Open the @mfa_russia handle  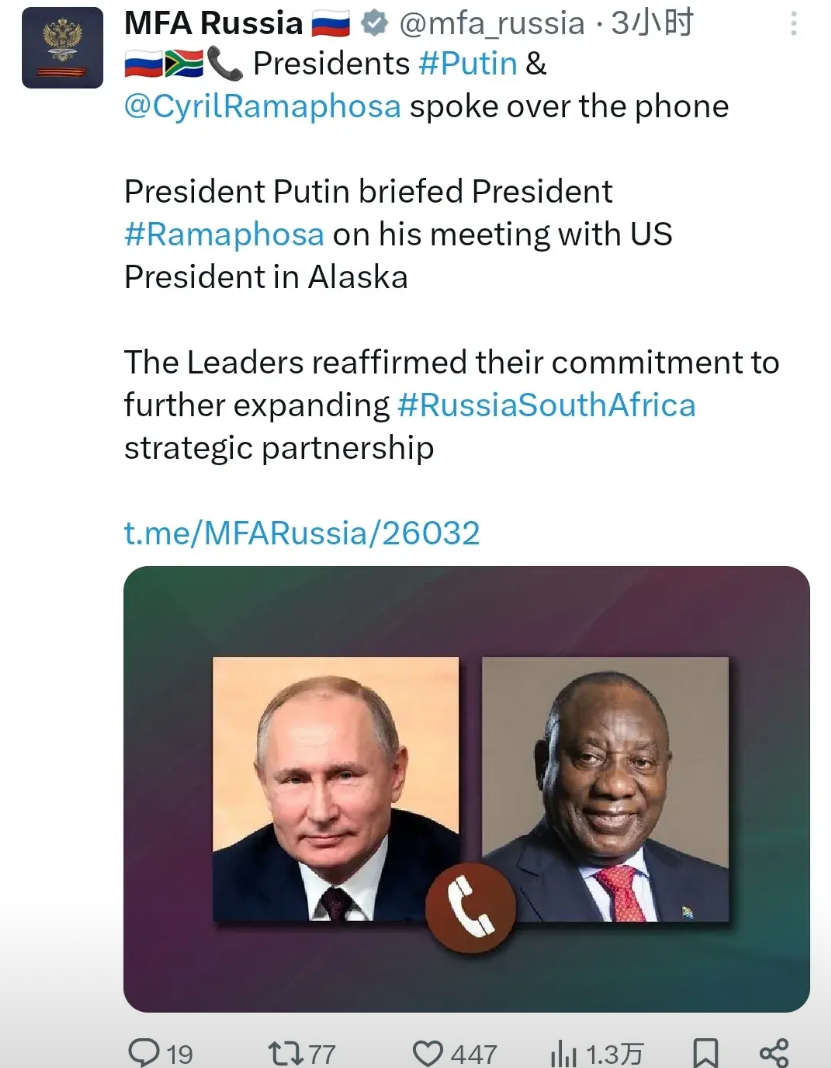click(x=492, y=23)
